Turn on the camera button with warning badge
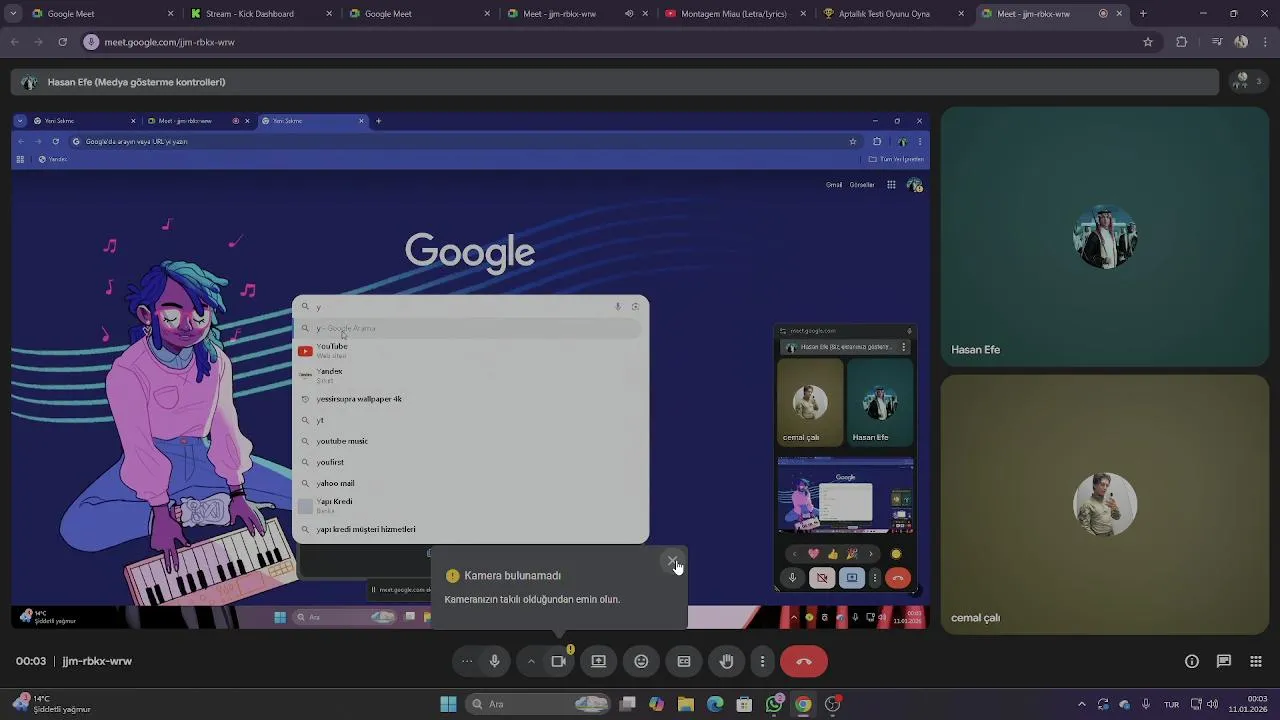 559,661
